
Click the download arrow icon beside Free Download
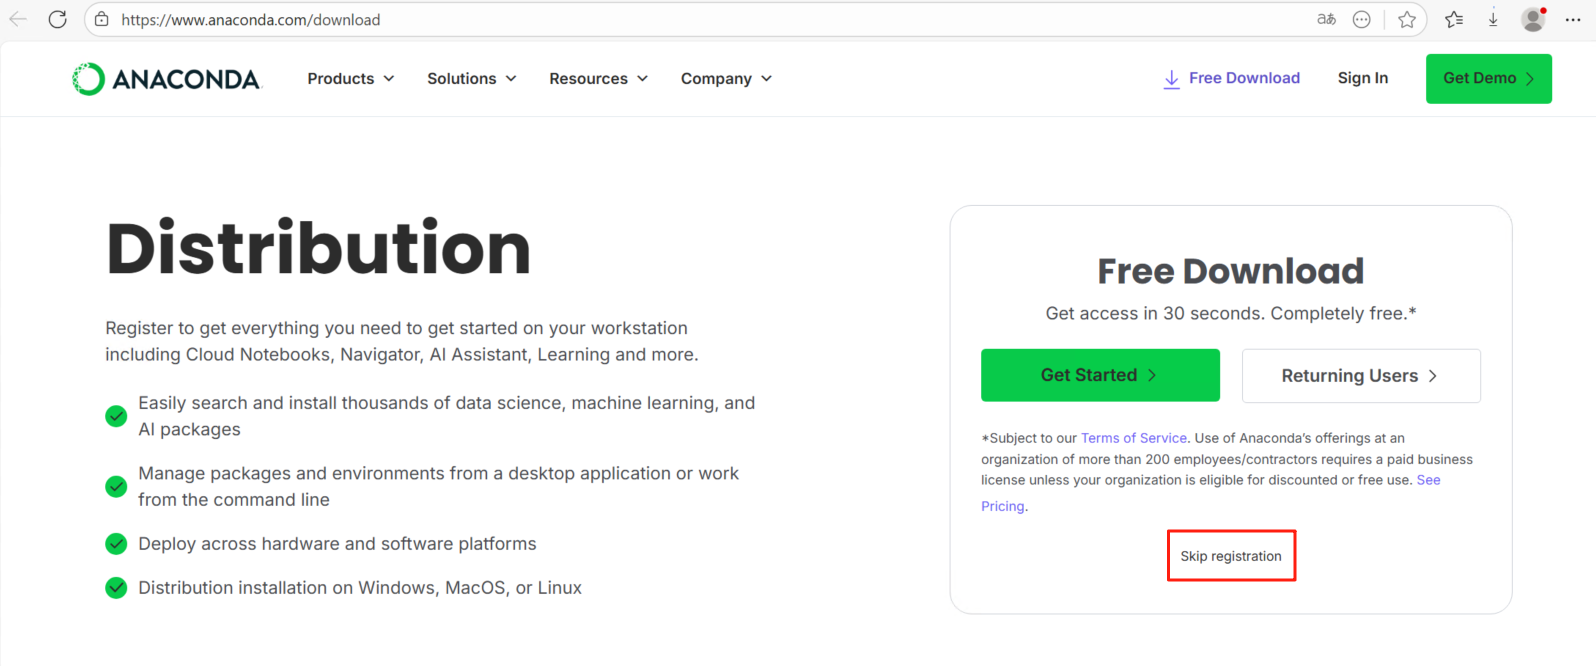1171,79
